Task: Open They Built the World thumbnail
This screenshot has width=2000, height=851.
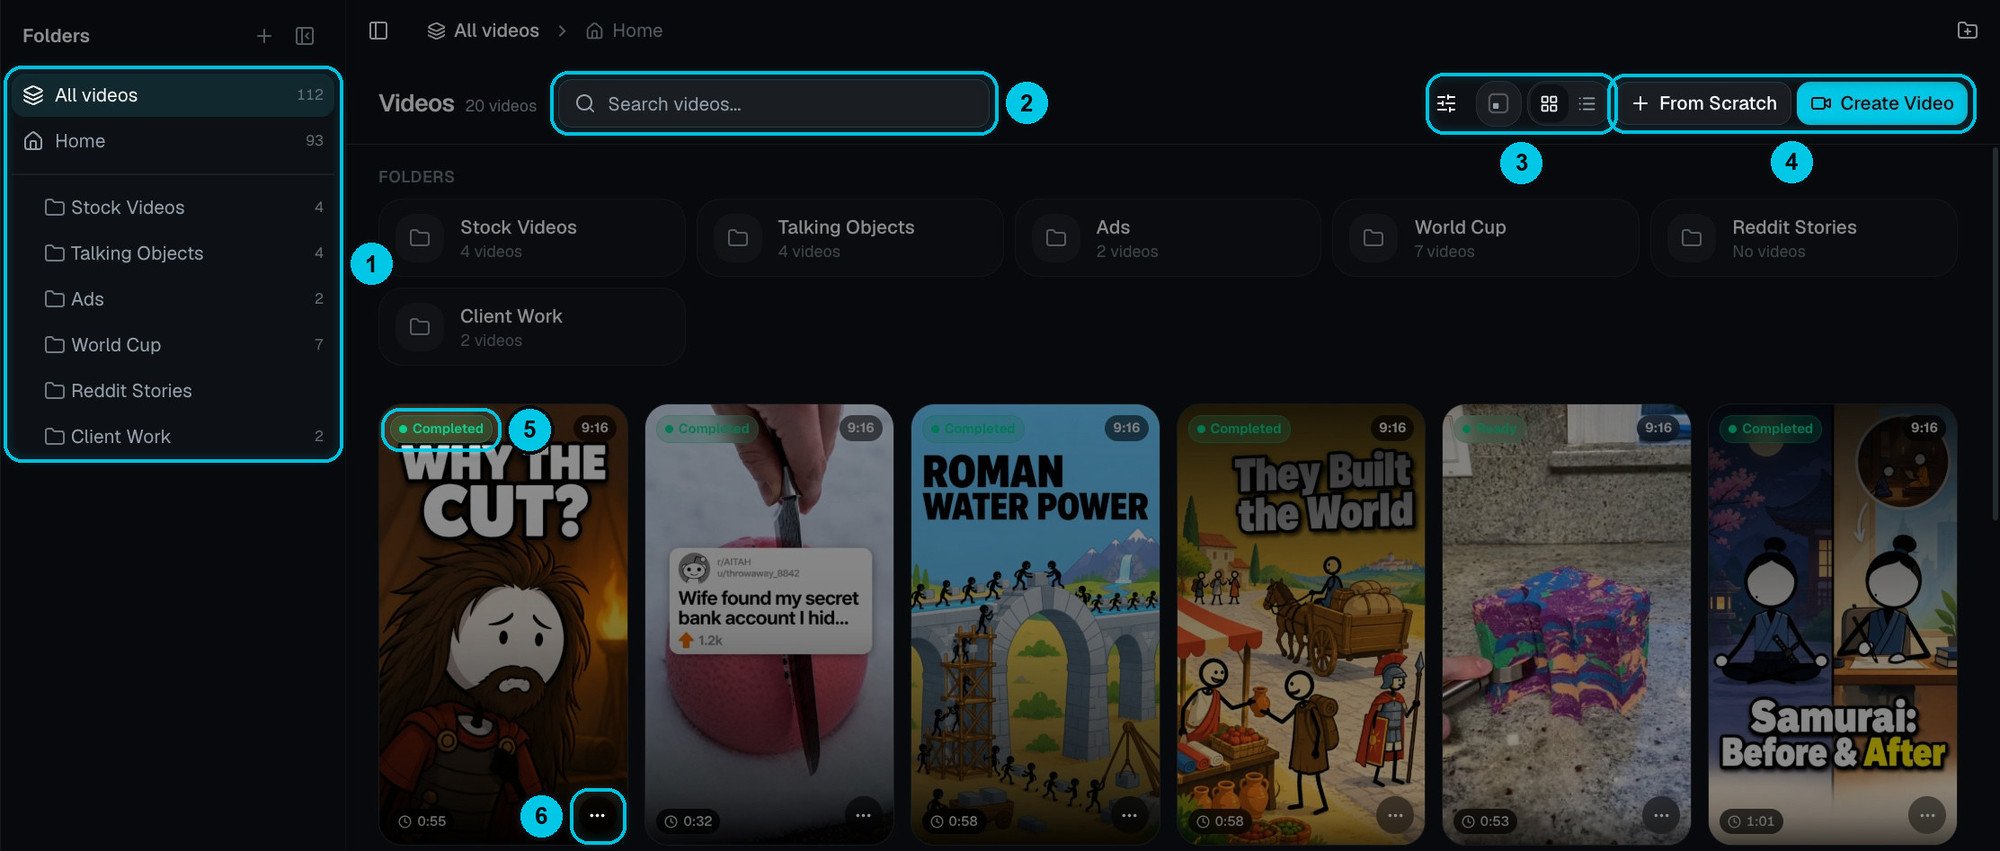Action: [x=1301, y=624]
